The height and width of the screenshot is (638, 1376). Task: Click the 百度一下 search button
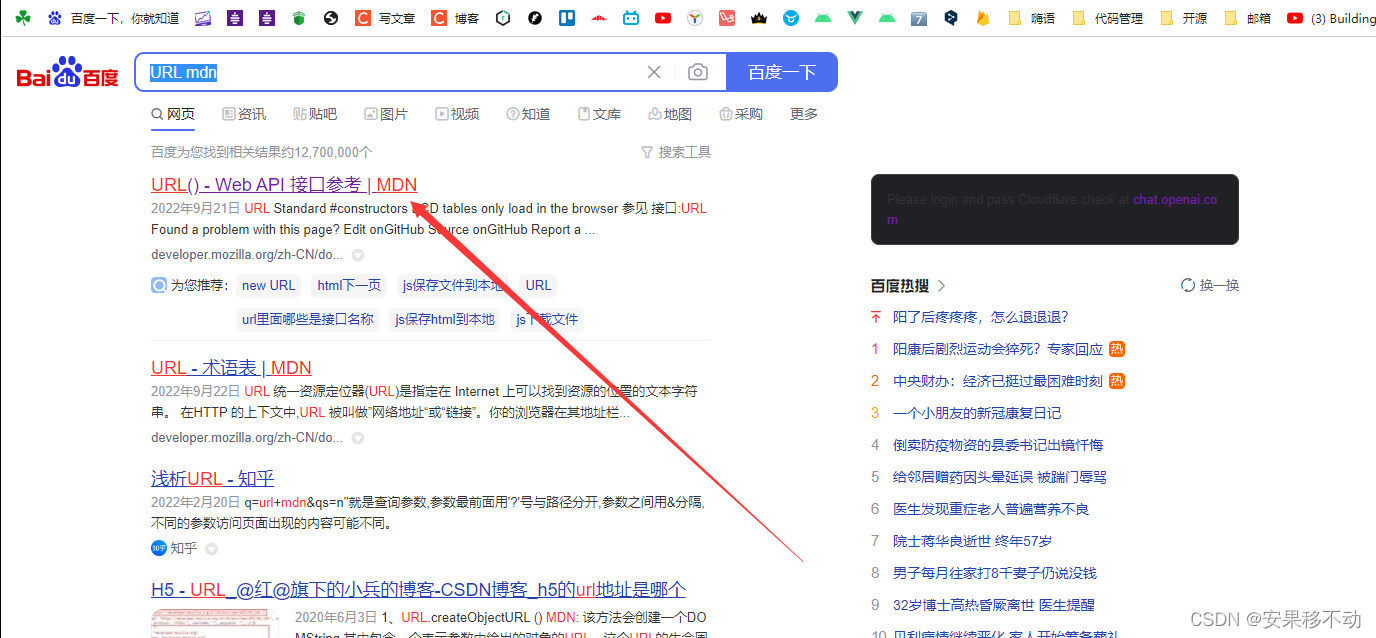(x=782, y=72)
